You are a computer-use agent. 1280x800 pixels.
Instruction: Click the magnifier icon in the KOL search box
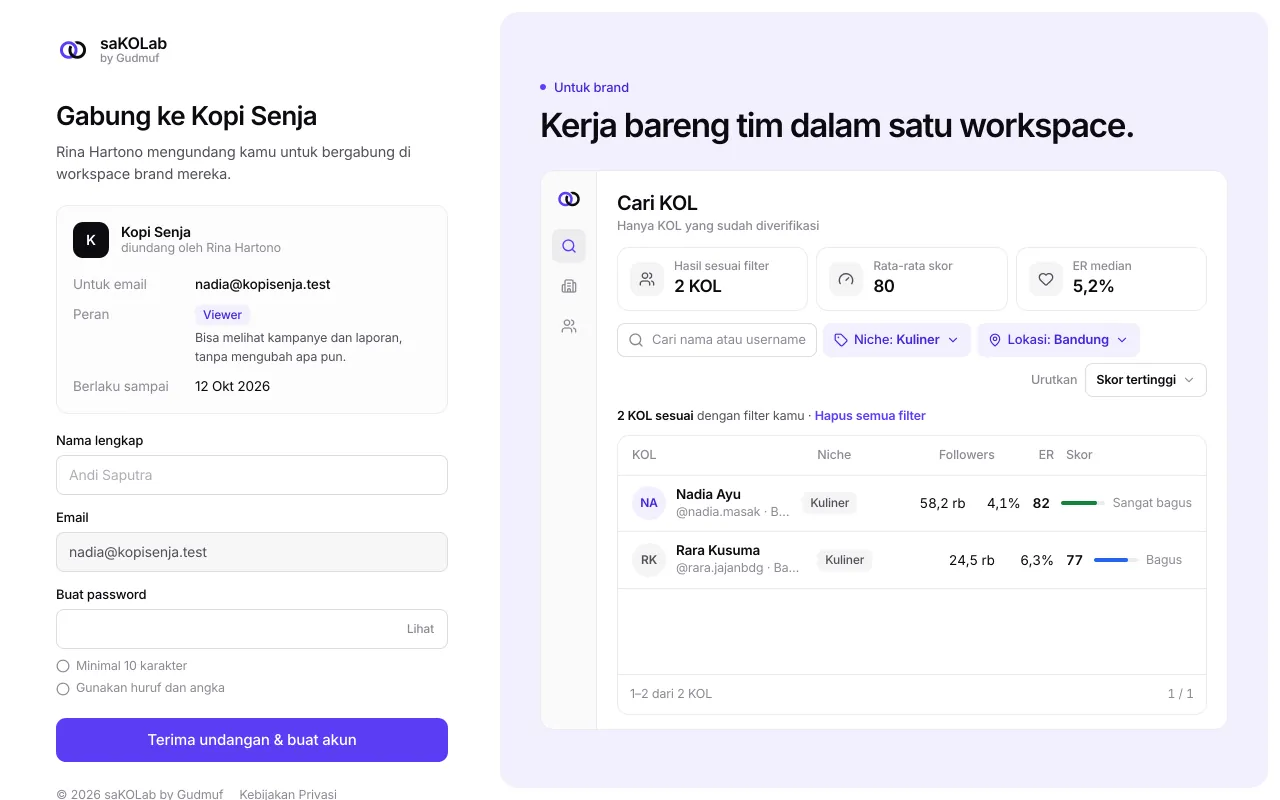point(636,340)
